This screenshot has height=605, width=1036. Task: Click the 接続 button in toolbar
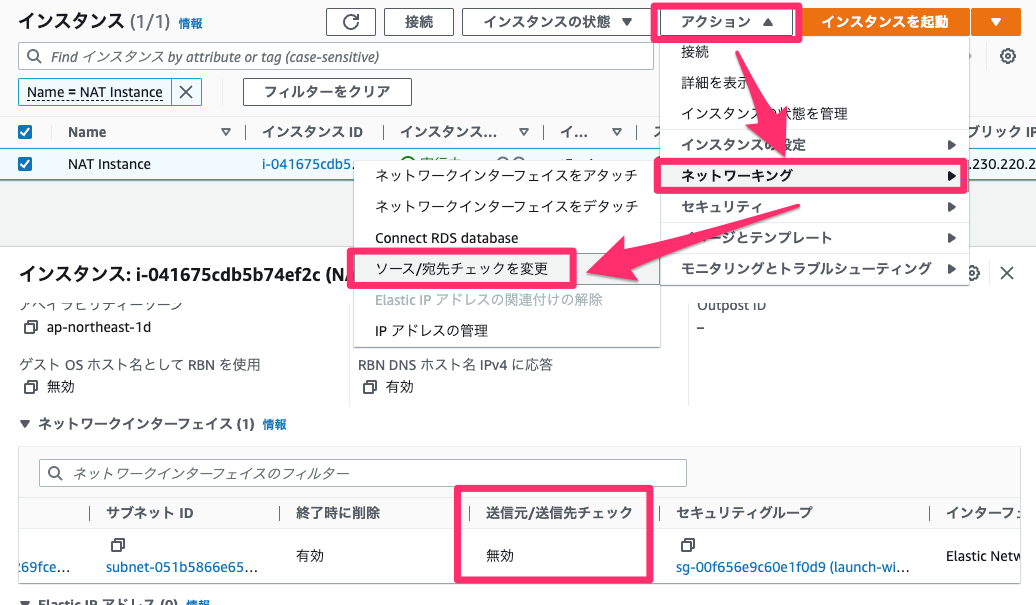tap(419, 22)
